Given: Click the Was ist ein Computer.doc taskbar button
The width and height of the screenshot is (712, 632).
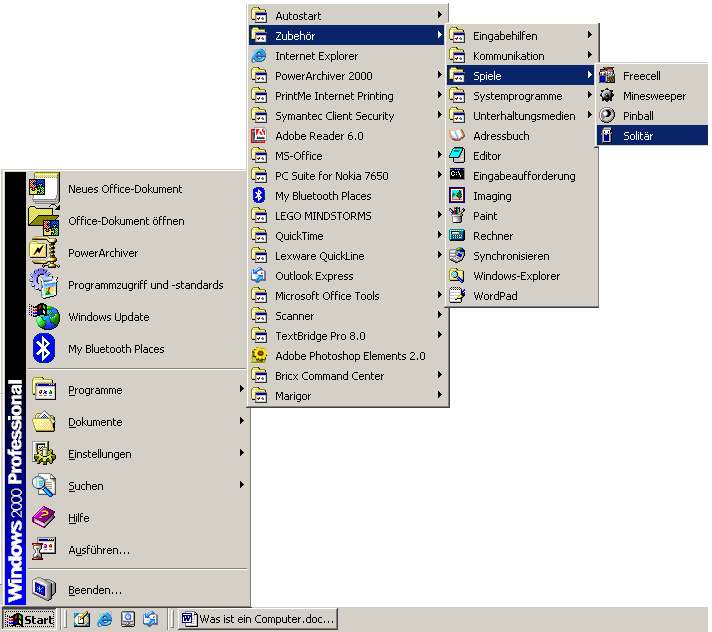Looking at the screenshot, I should (258, 619).
